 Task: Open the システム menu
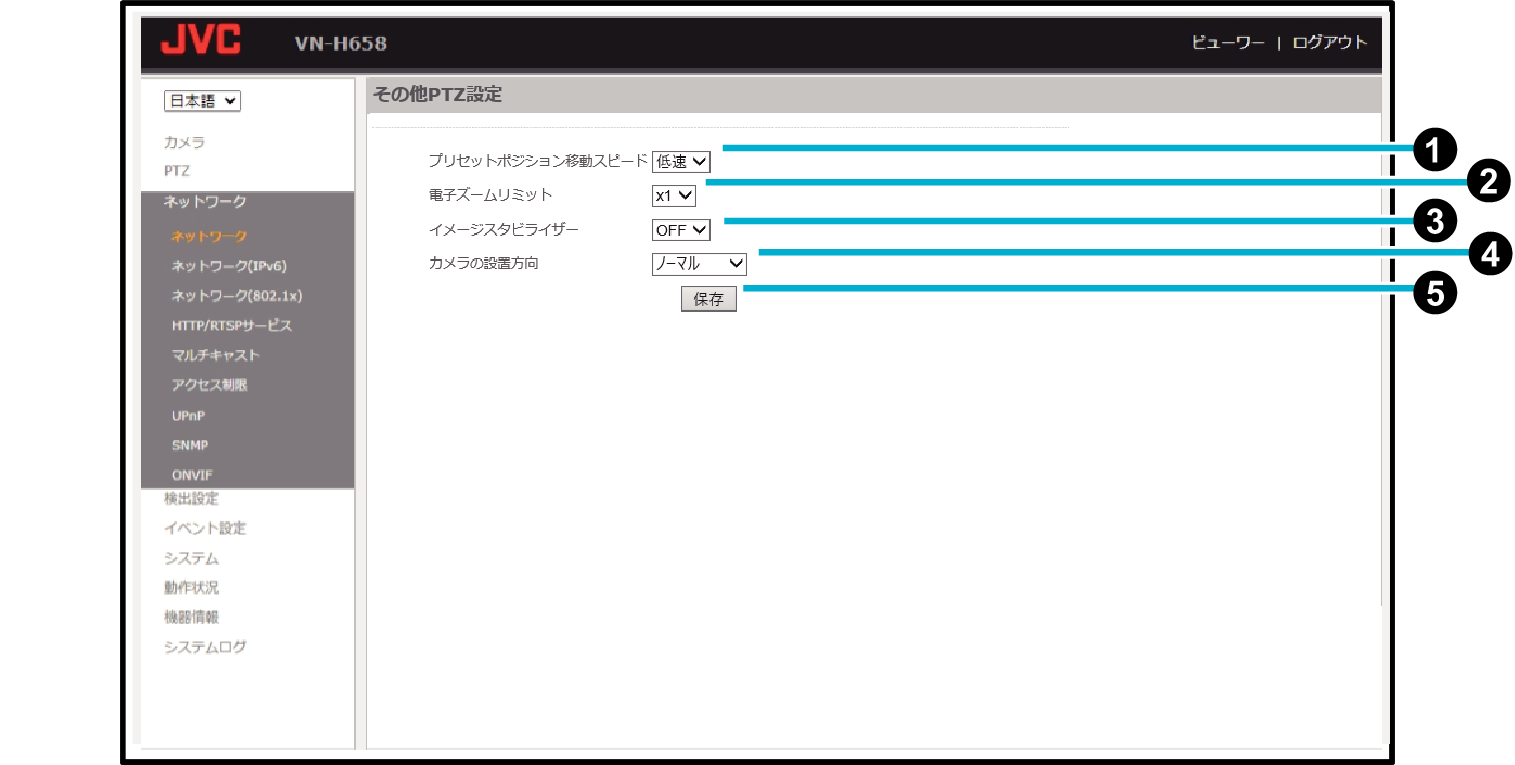point(191,558)
